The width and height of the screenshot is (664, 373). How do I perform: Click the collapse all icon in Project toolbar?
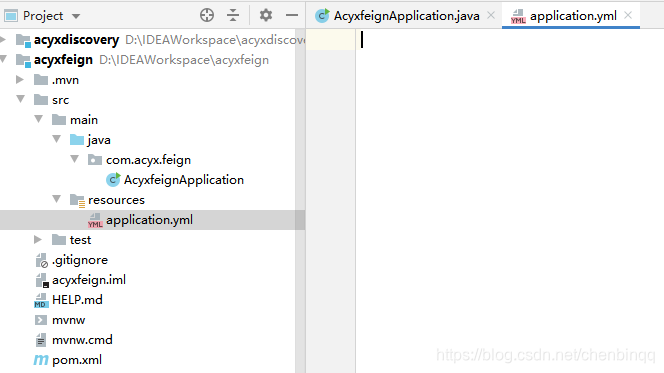click(233, 15)
